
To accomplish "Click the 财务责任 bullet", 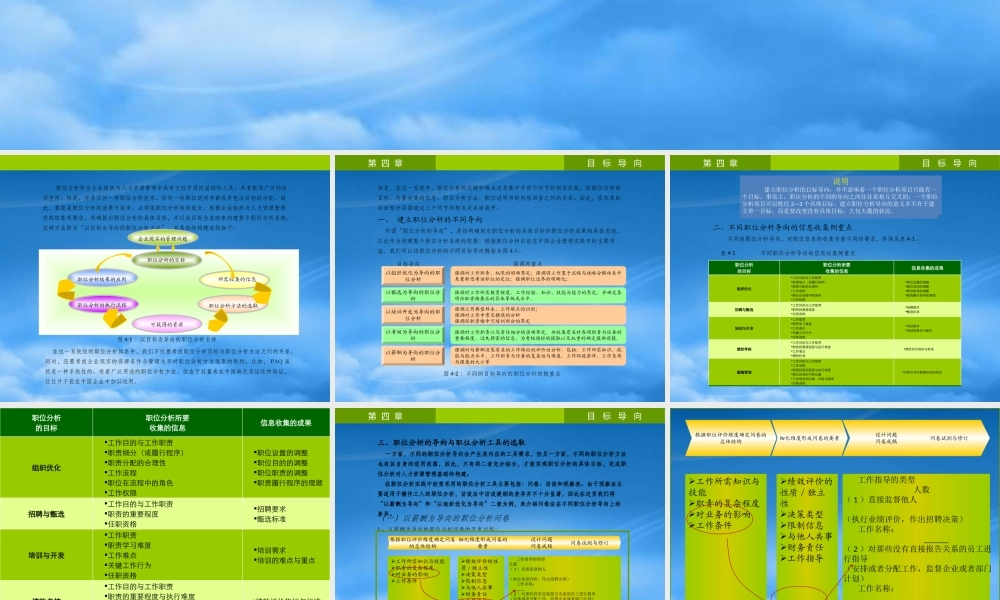I will tap(802, 547).
